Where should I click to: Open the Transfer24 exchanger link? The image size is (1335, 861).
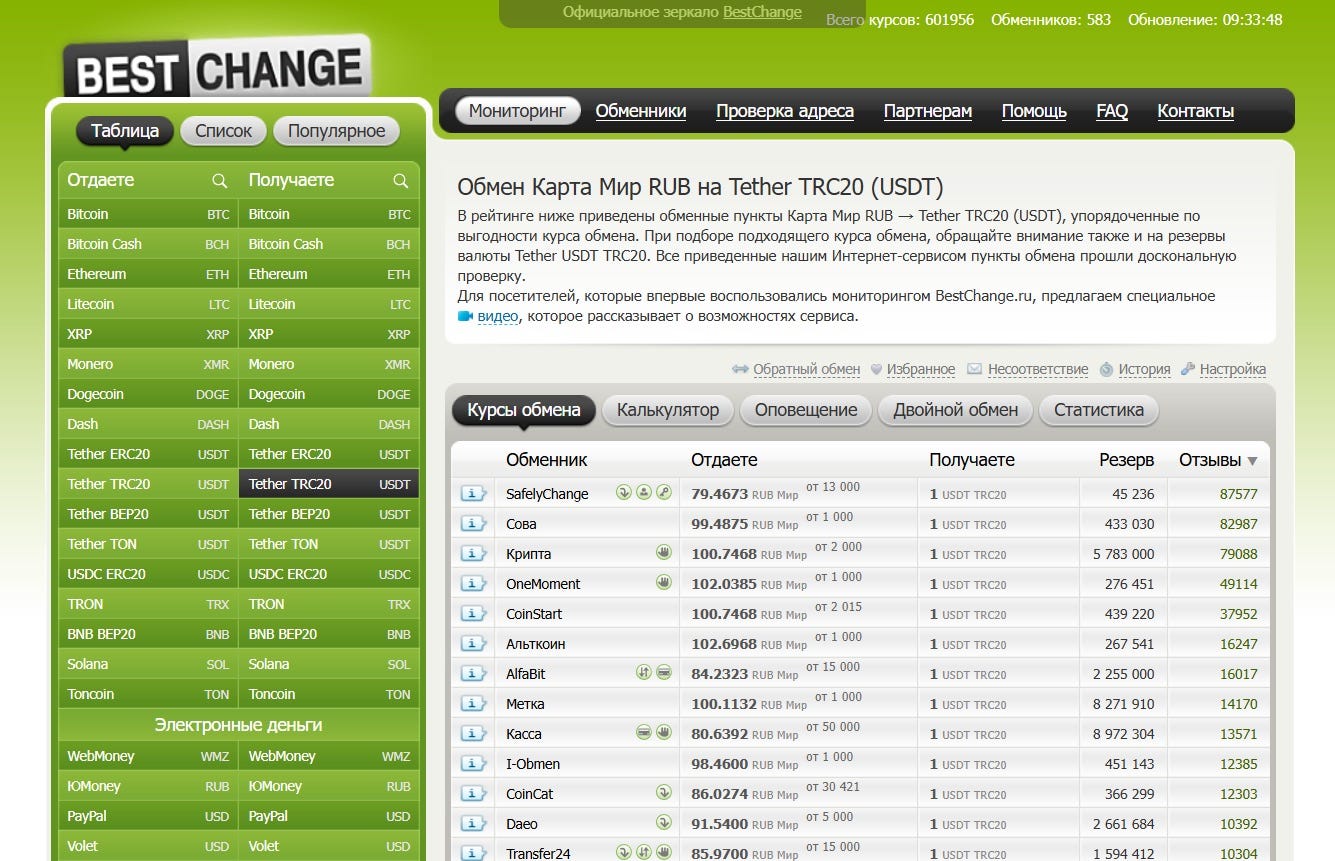538,853
